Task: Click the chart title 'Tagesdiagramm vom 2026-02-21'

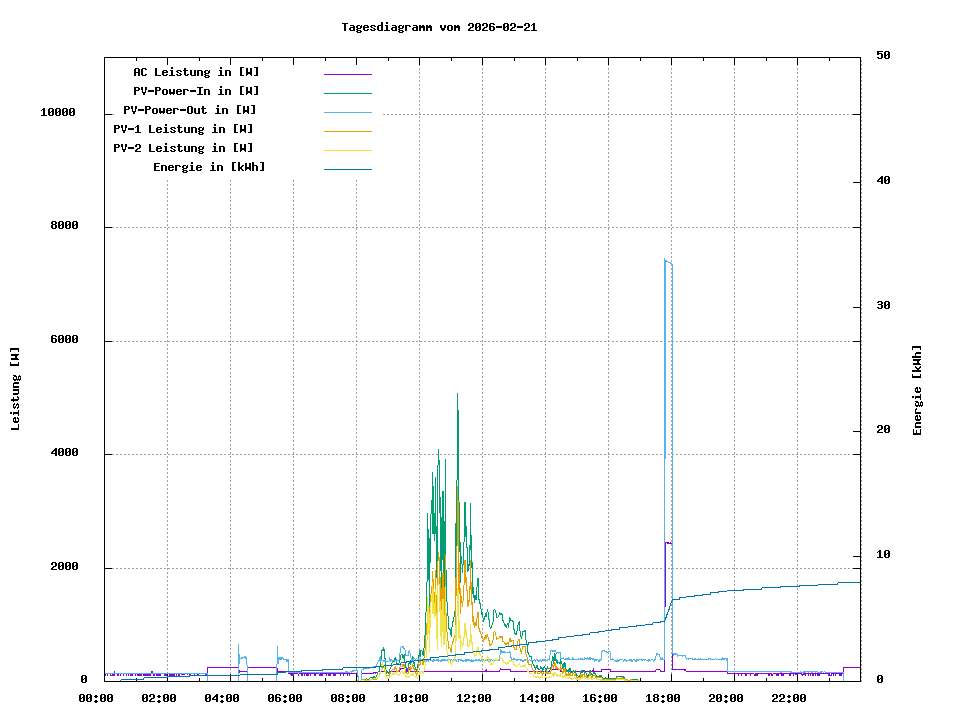Action: coord(439,27)
